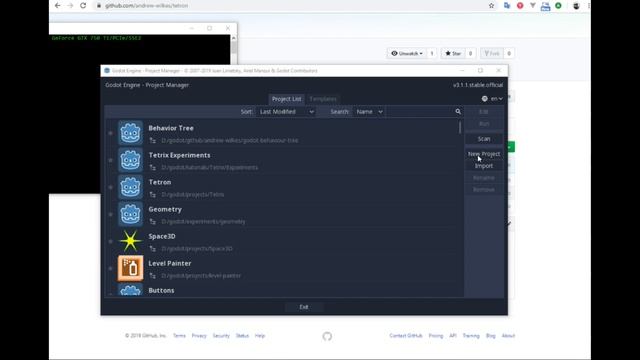Open folder icon under Level Painter

click(153, 276)
